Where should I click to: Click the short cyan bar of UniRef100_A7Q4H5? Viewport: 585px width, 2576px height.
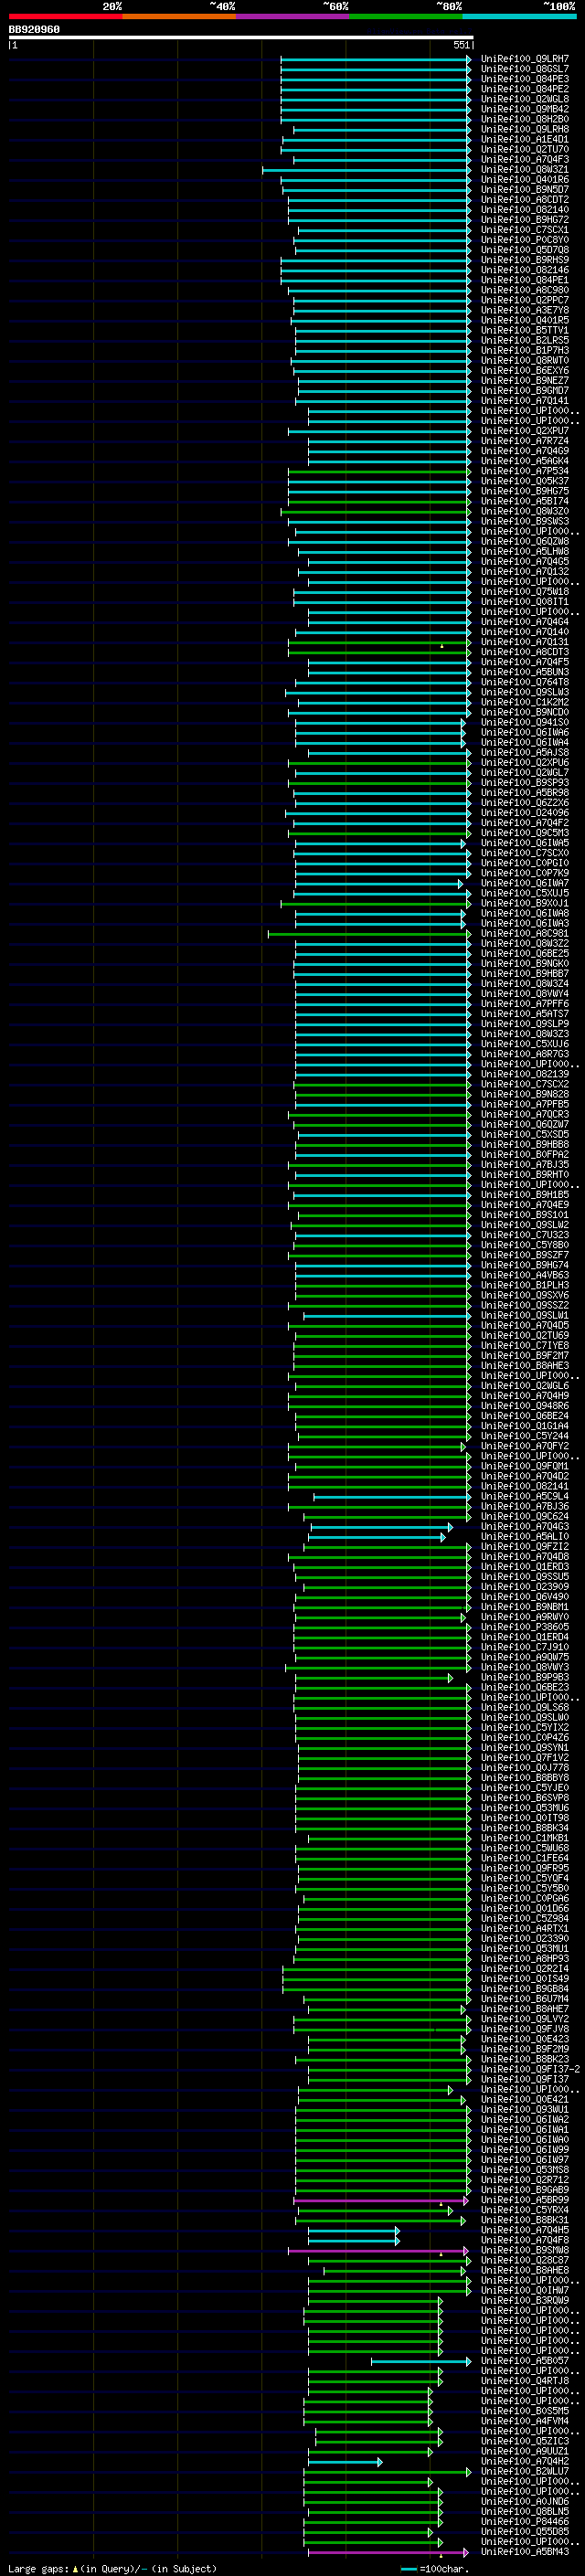(x=354, y=2231)
